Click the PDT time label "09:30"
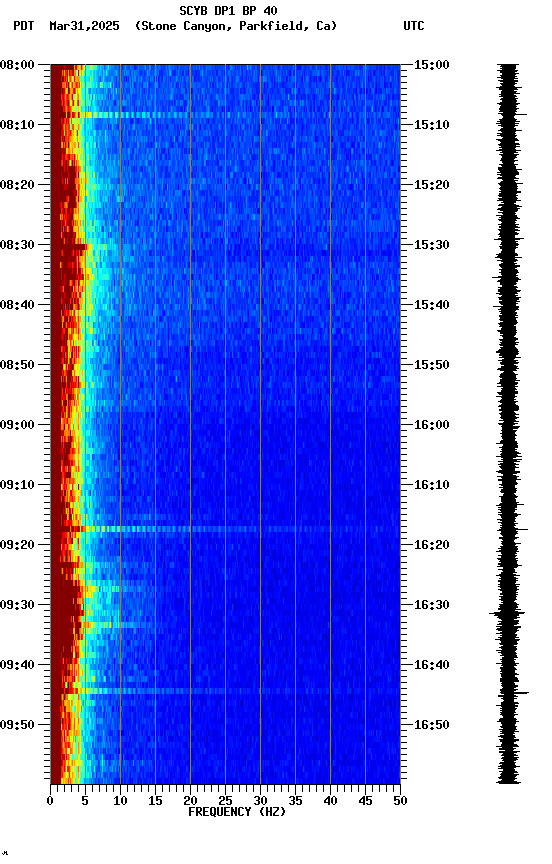This screenshot has height=864, width=552. point(17,605)
